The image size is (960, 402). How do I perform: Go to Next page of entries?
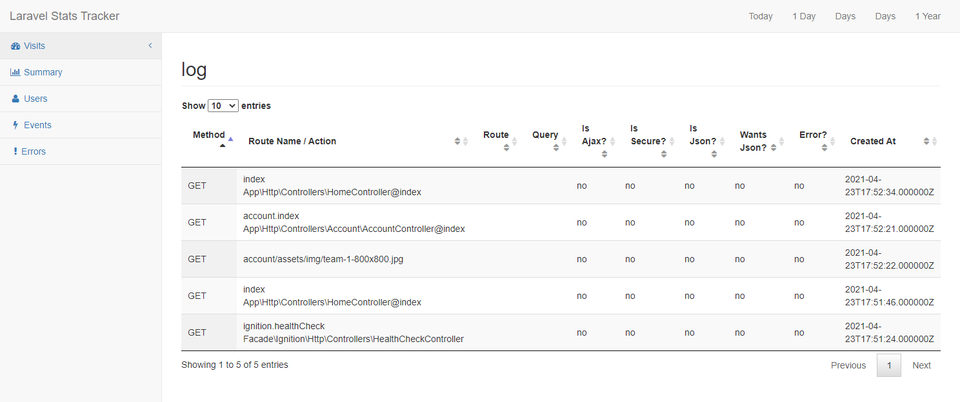coord(921,365)
